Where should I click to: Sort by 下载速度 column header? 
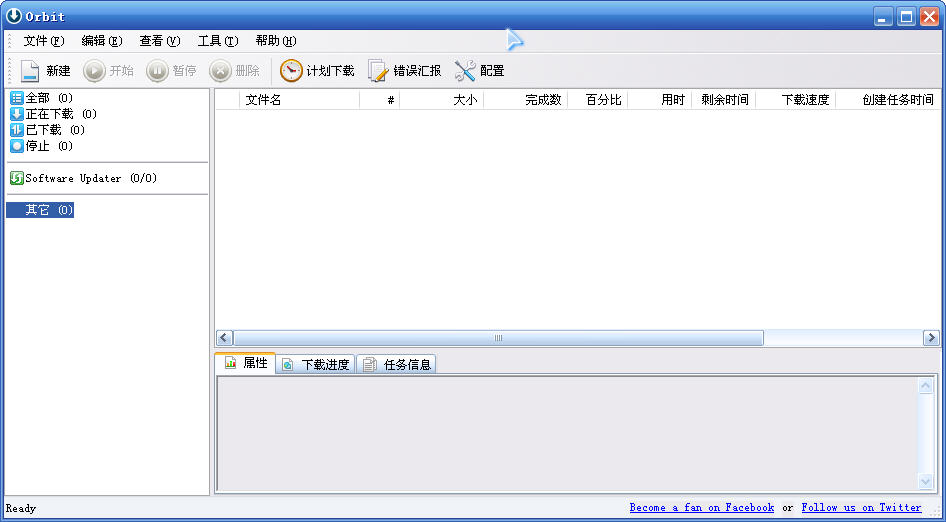click(795, 100)
